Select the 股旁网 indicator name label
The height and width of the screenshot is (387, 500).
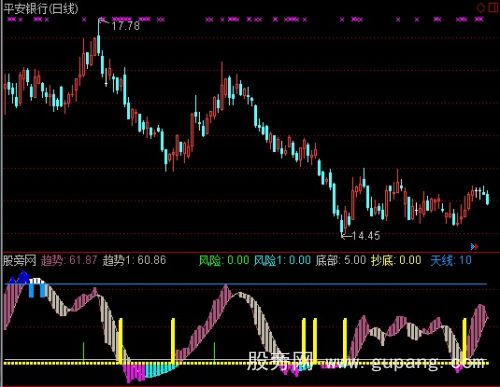coord(20,260)
